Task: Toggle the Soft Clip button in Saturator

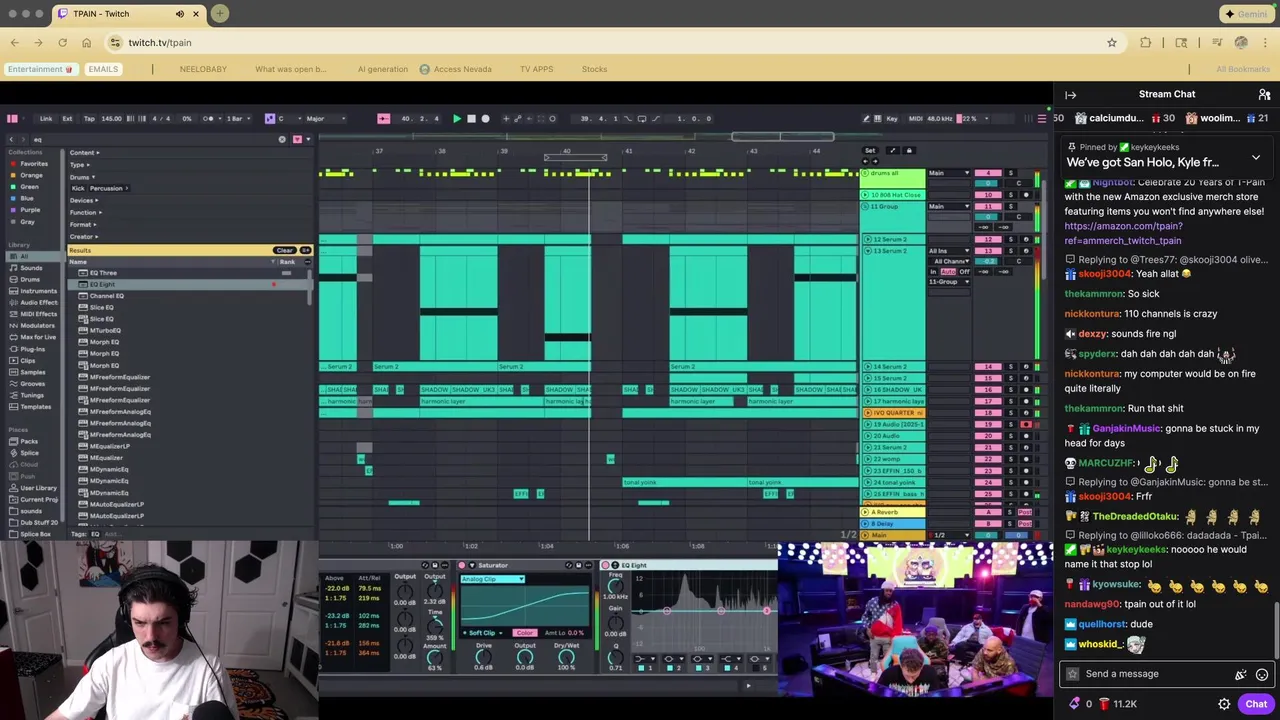Action: pyautogui.click(x=483, y=633)
